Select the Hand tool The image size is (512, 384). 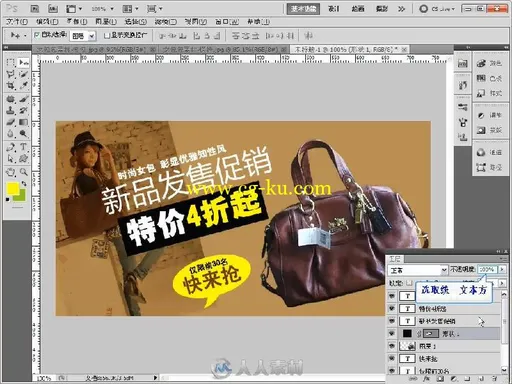pyautogui.click(x=10, y=172)
